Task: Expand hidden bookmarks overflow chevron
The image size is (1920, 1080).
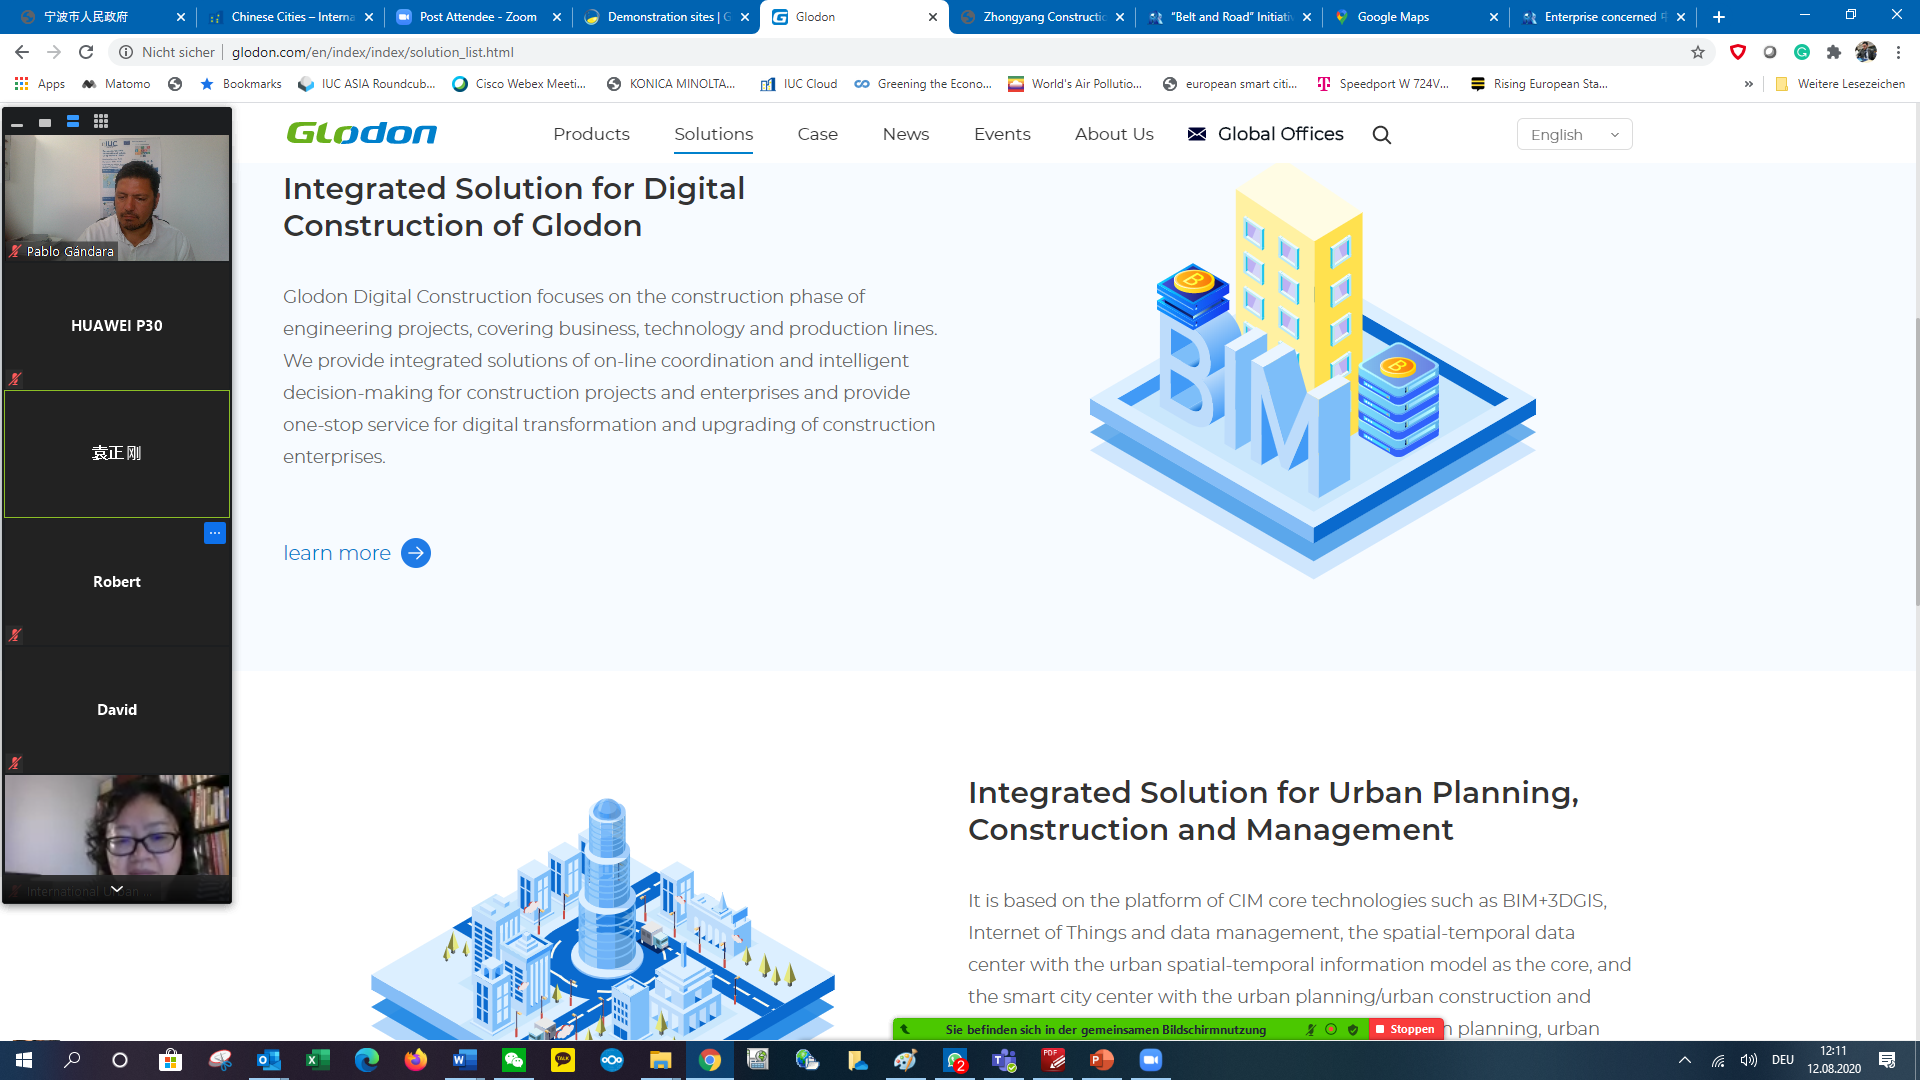Action: pos(1749,84)
